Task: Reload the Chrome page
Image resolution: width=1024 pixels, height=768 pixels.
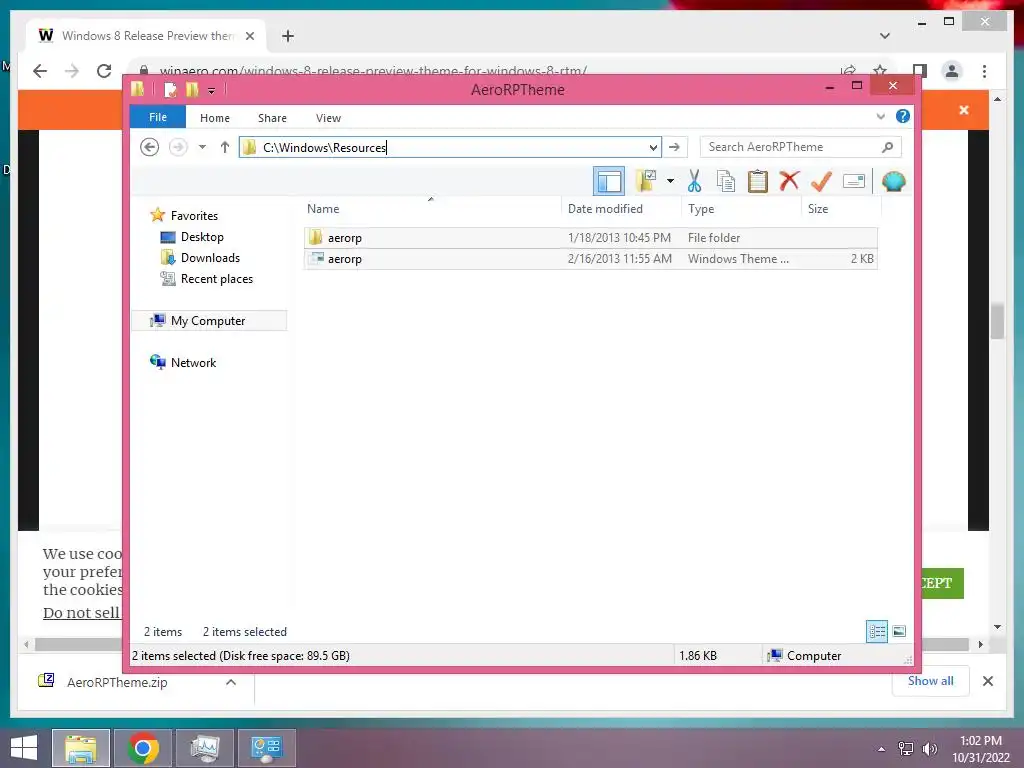Action: click(104, 71)
